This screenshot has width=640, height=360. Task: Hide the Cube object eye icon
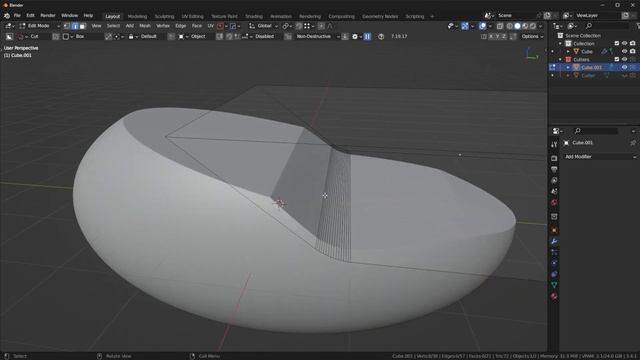(624, 51)
